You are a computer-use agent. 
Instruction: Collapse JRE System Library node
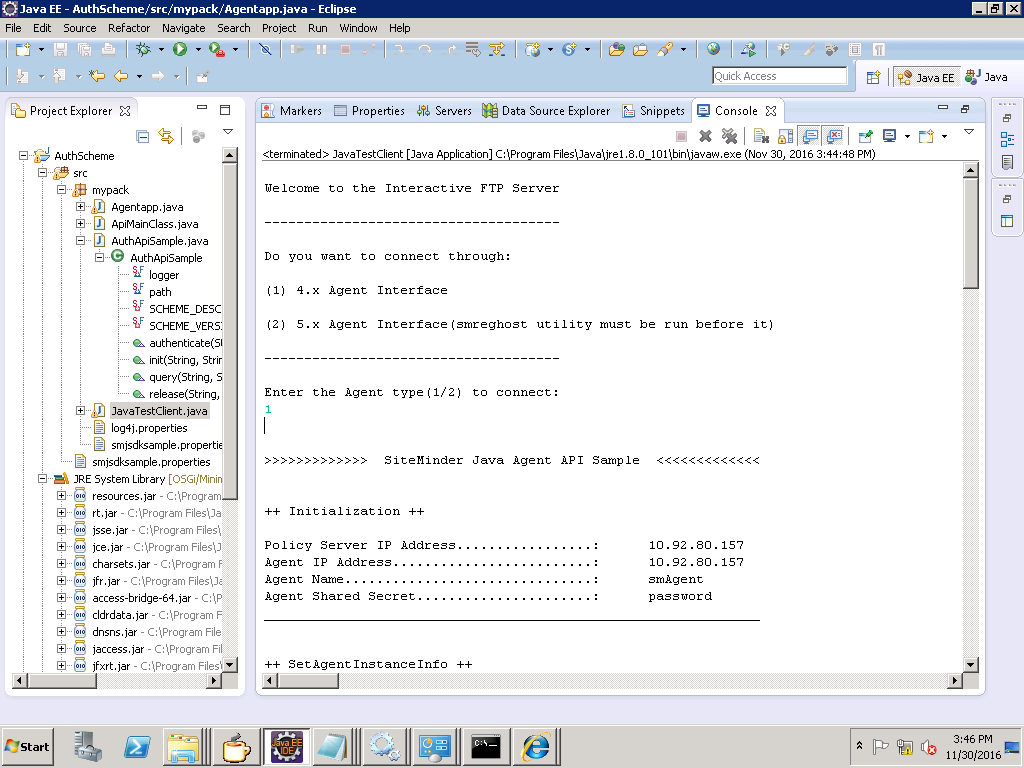42,478
